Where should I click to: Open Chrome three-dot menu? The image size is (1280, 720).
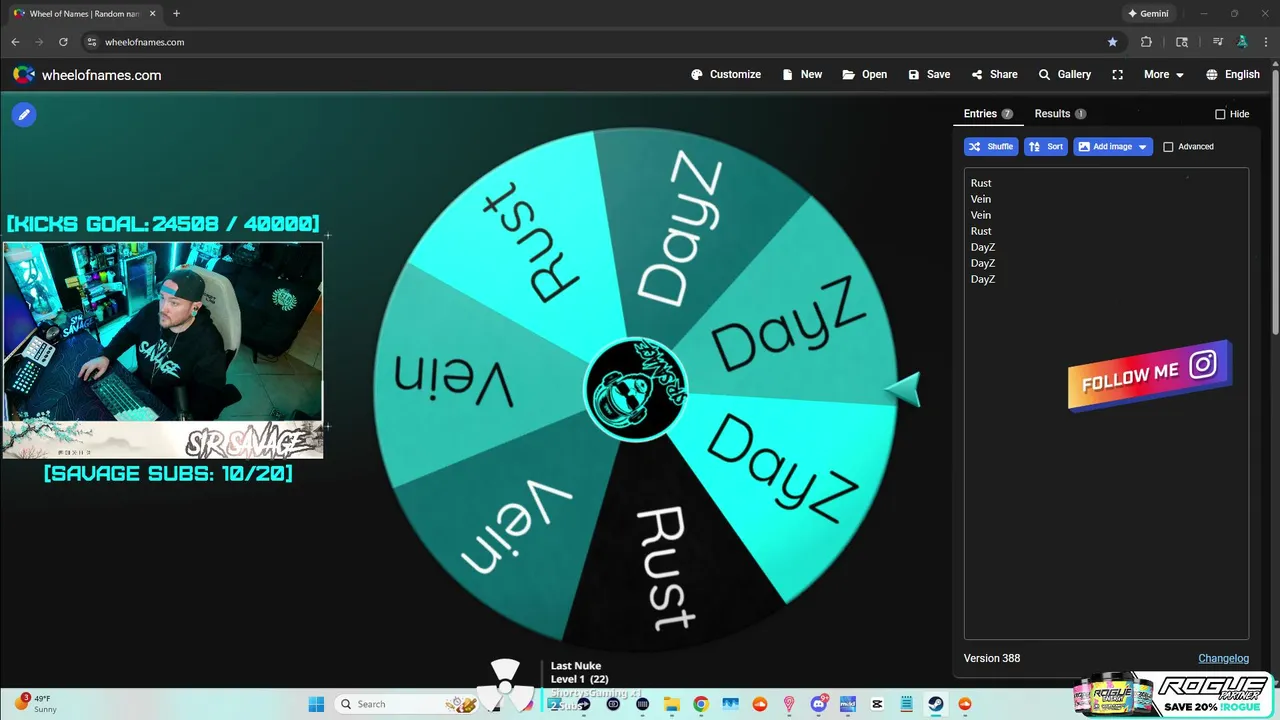click(1266, 42)
